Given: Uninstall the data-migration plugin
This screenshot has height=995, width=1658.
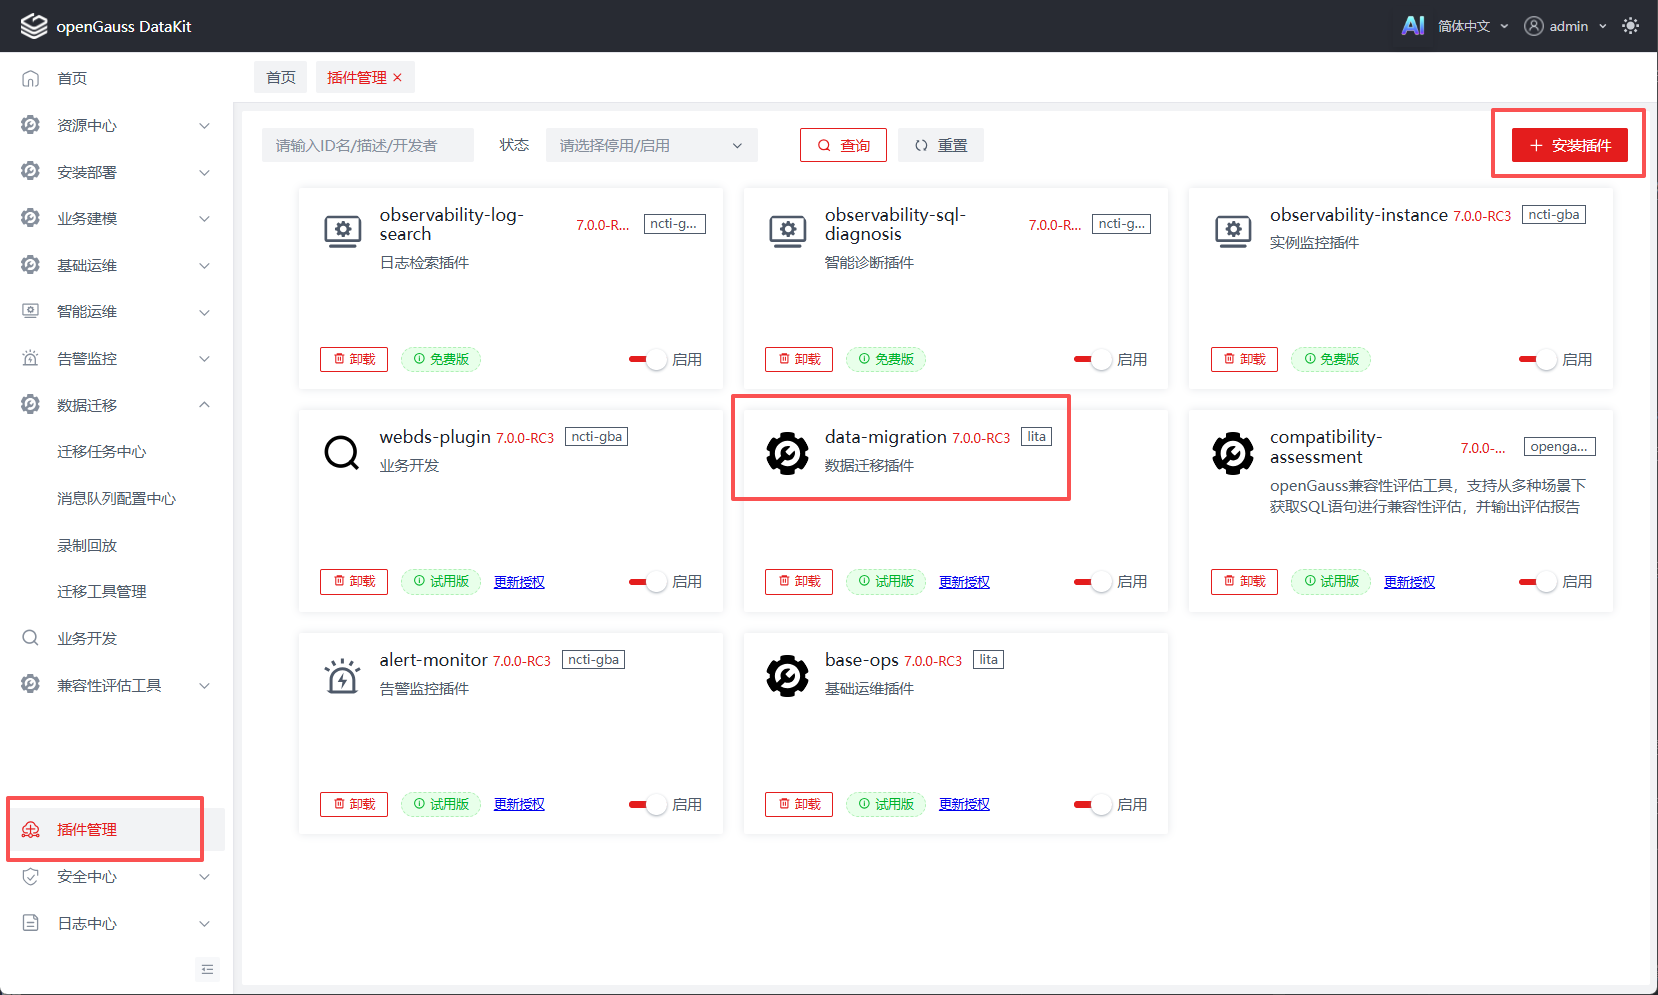Looking at the screenshot, I should [x=799, y=582].
